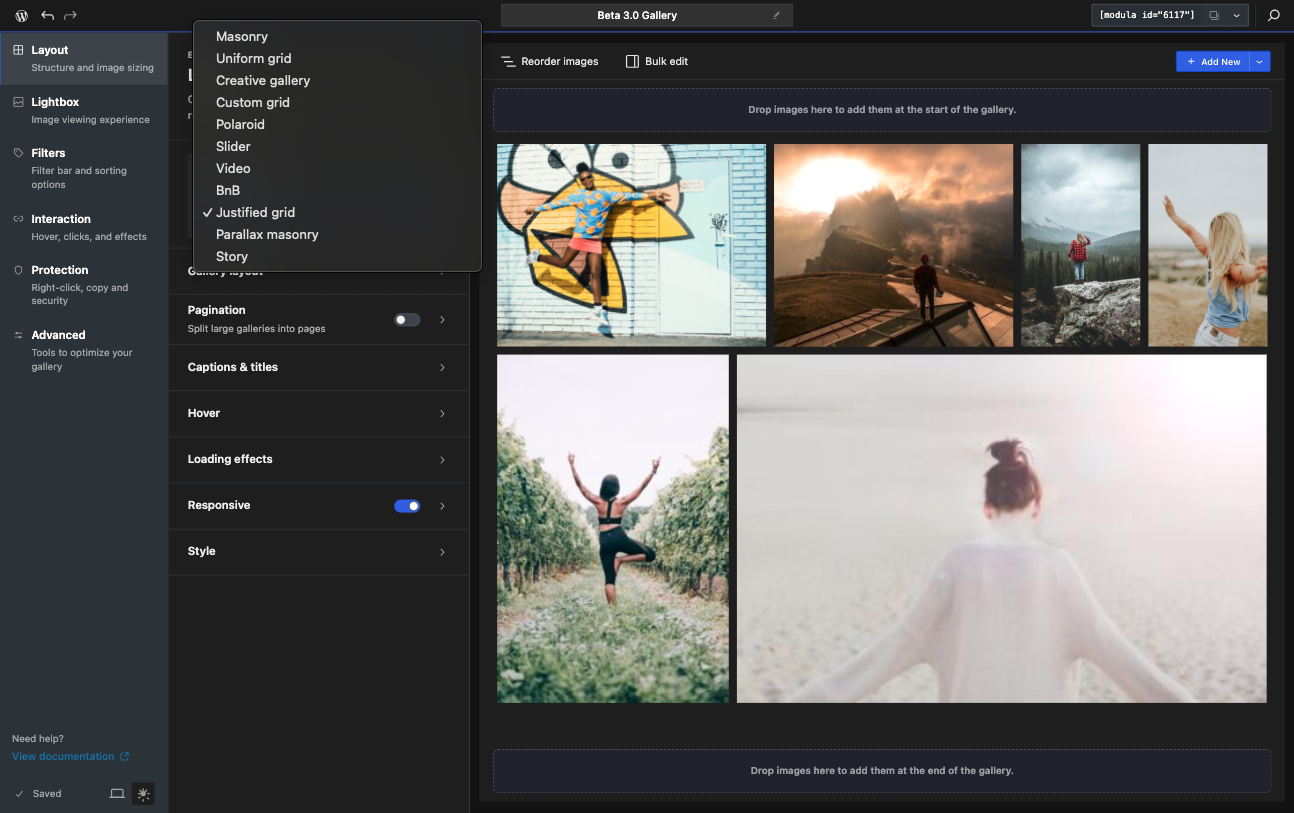Open search with the magnifier icon

tap(1273, 16)
